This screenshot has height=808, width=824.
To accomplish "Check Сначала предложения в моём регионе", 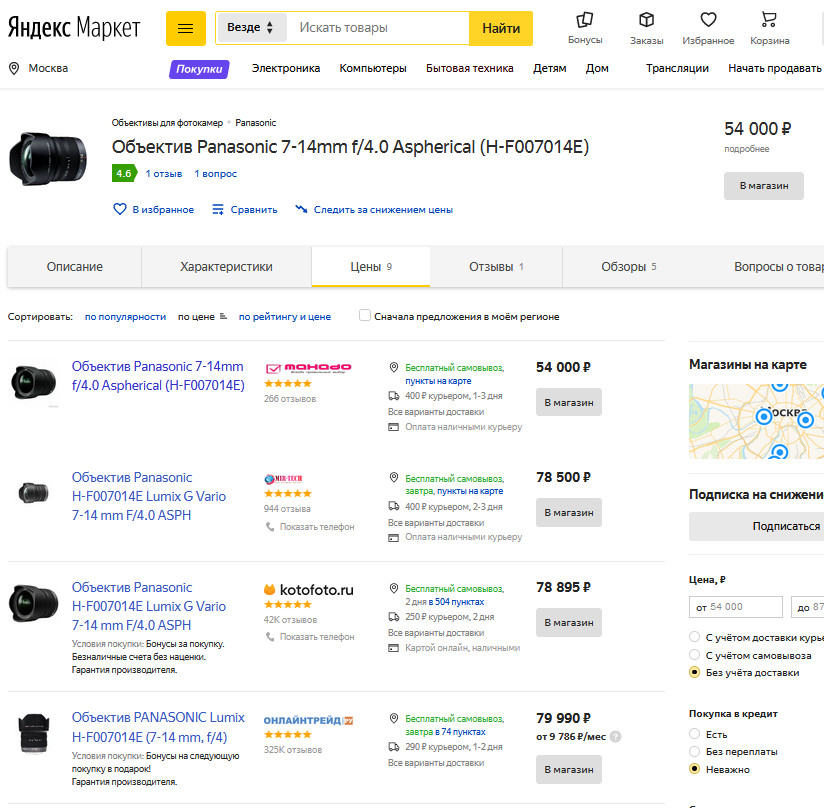I will coord(365,315).
